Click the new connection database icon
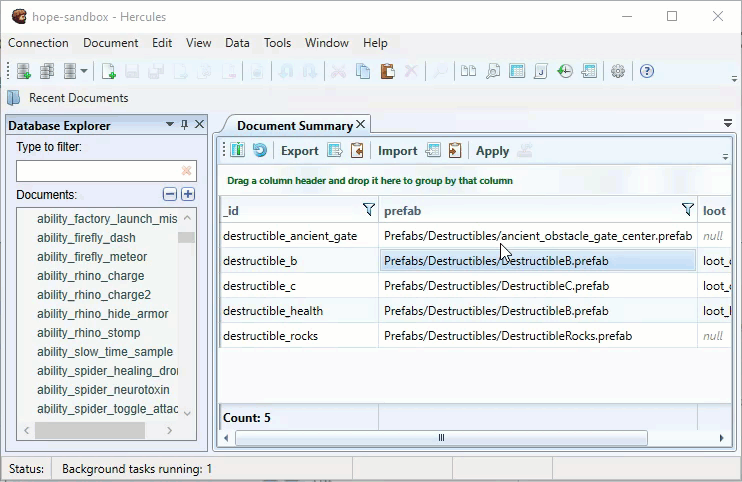Screen dimensions: 742x482 click(23, 71)
